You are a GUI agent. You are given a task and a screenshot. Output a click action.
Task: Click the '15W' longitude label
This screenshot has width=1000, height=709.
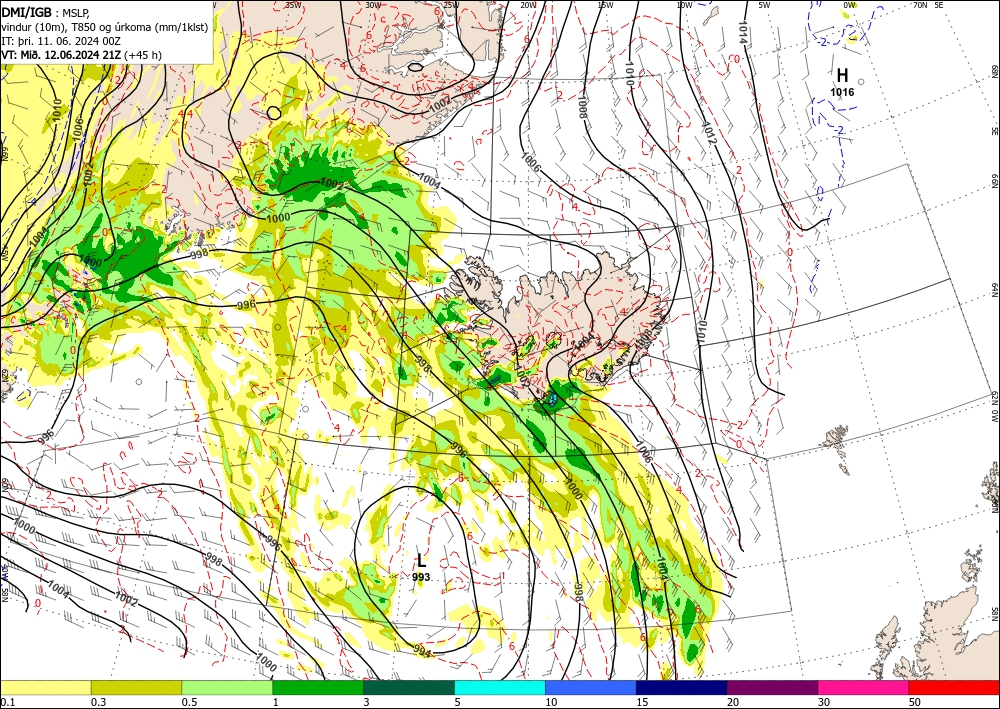coord(606,5)
